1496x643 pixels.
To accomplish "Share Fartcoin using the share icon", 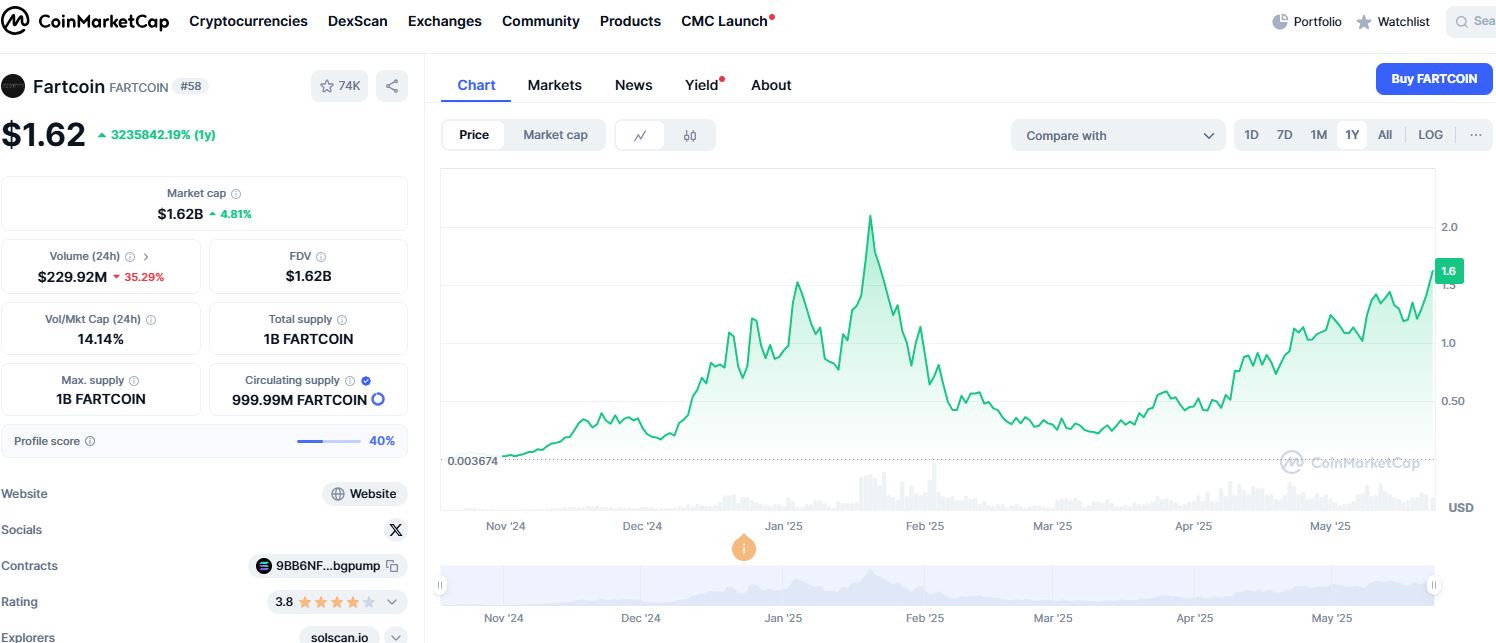I will 392,86.
